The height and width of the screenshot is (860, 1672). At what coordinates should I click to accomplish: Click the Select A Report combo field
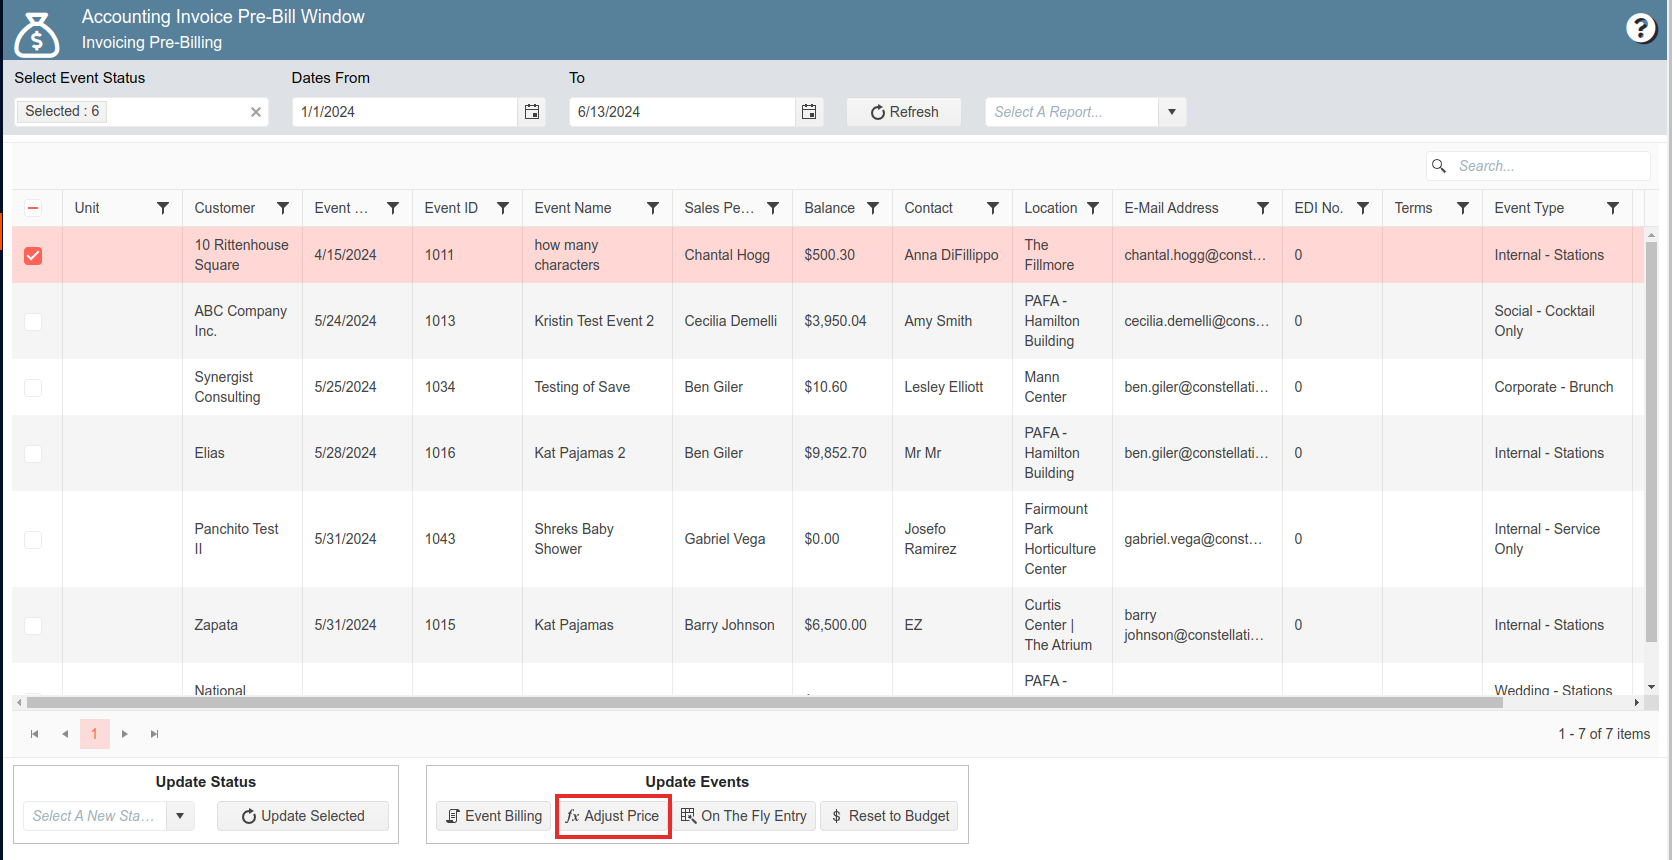click(x=1072, y=112)
